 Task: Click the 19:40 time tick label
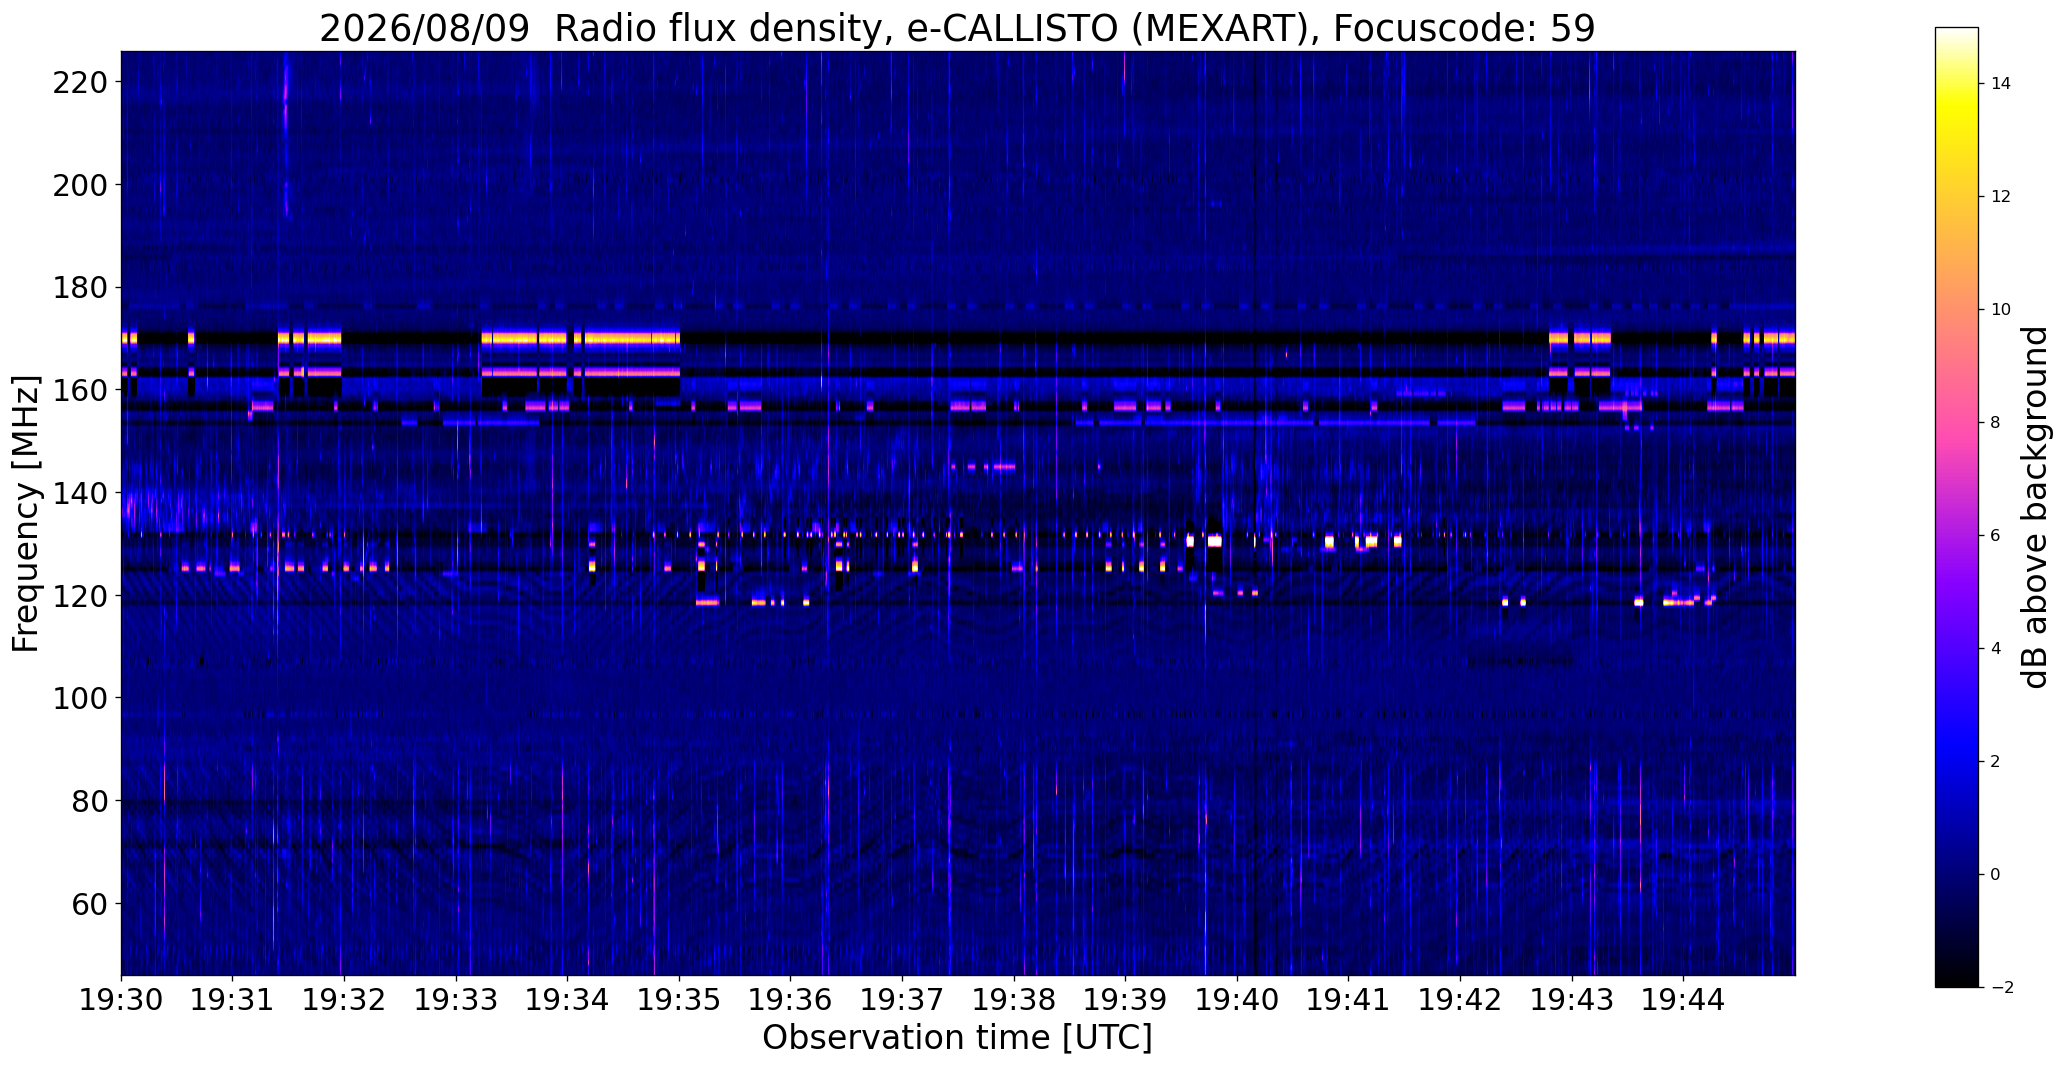pyautogui.click(x=1238, y=999)
